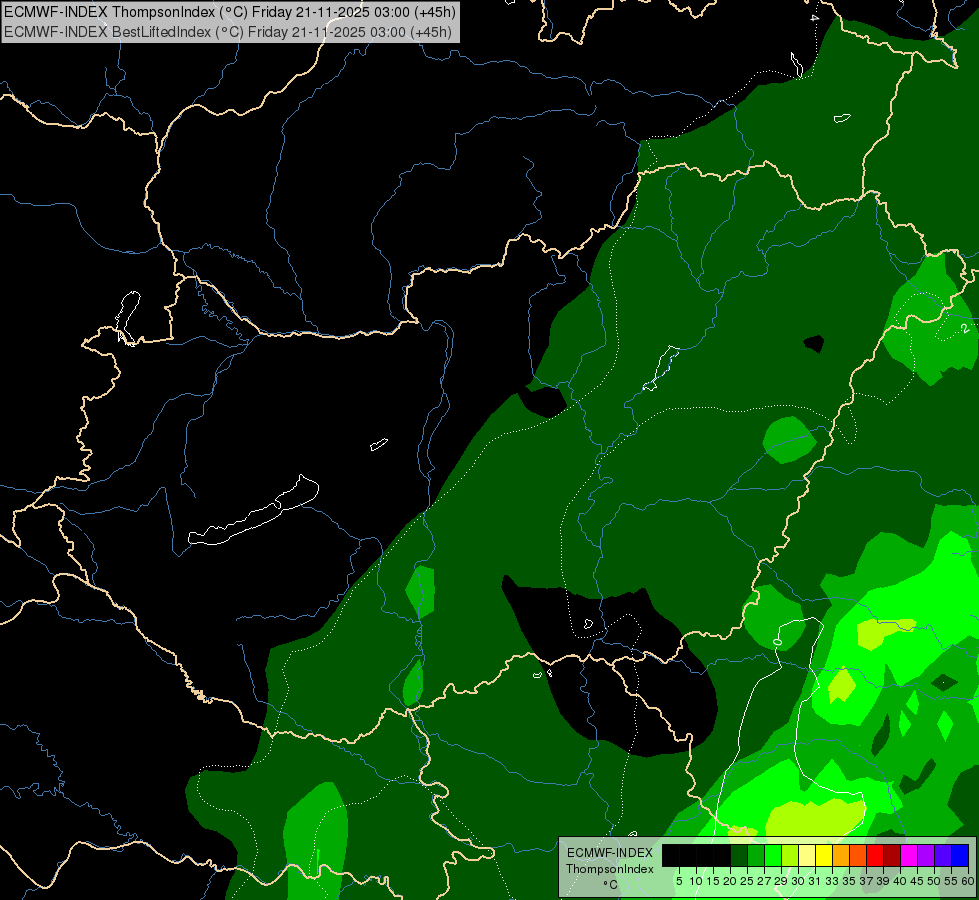Pick the amber 33–35 legend swatch
Viewport: 979px width, 900px height.
[x=841, y=855]
